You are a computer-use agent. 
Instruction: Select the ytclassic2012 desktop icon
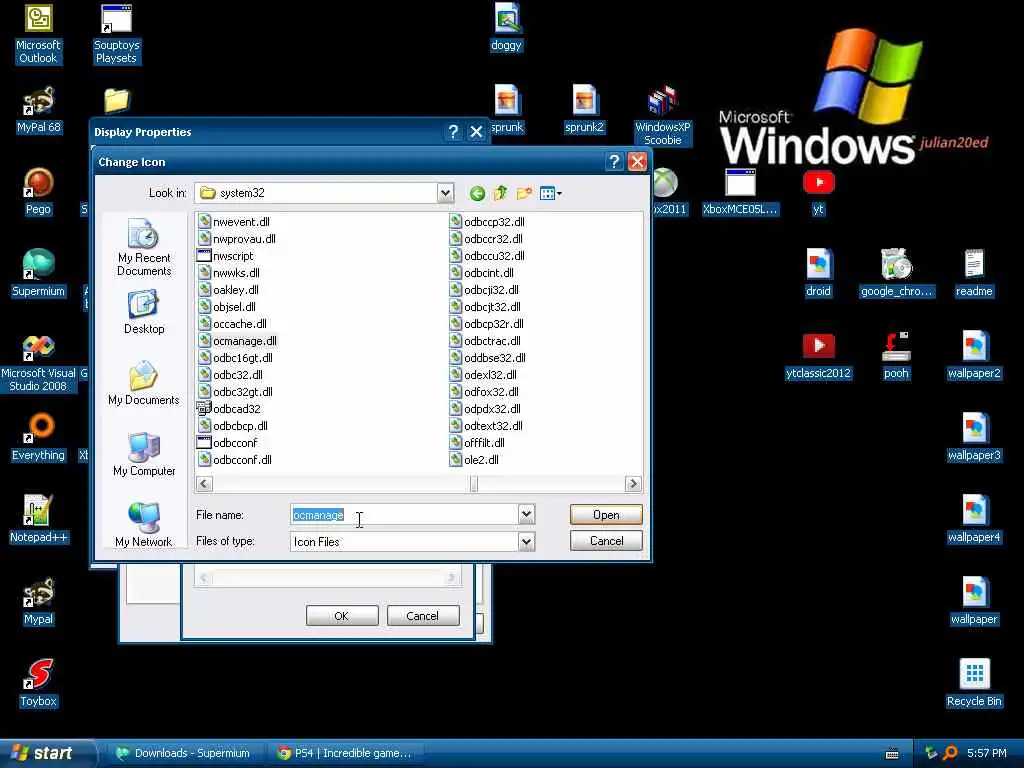coord(818,356)
